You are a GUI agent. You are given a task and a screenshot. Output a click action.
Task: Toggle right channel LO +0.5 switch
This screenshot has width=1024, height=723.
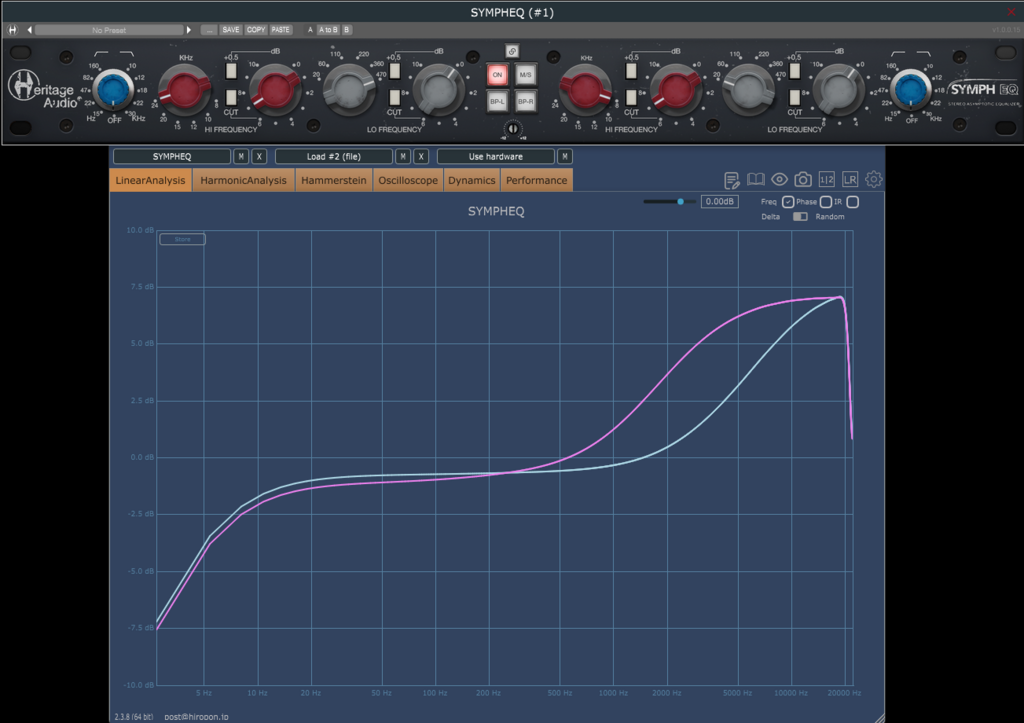pos(794,71)
